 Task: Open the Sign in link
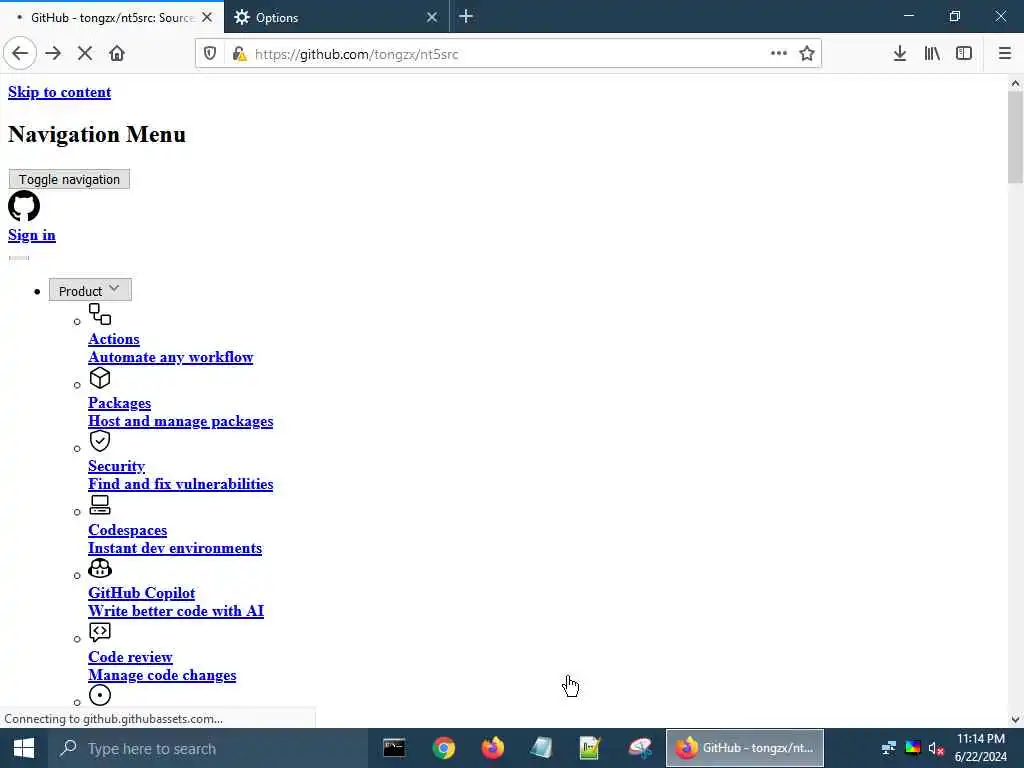point(32,235)
